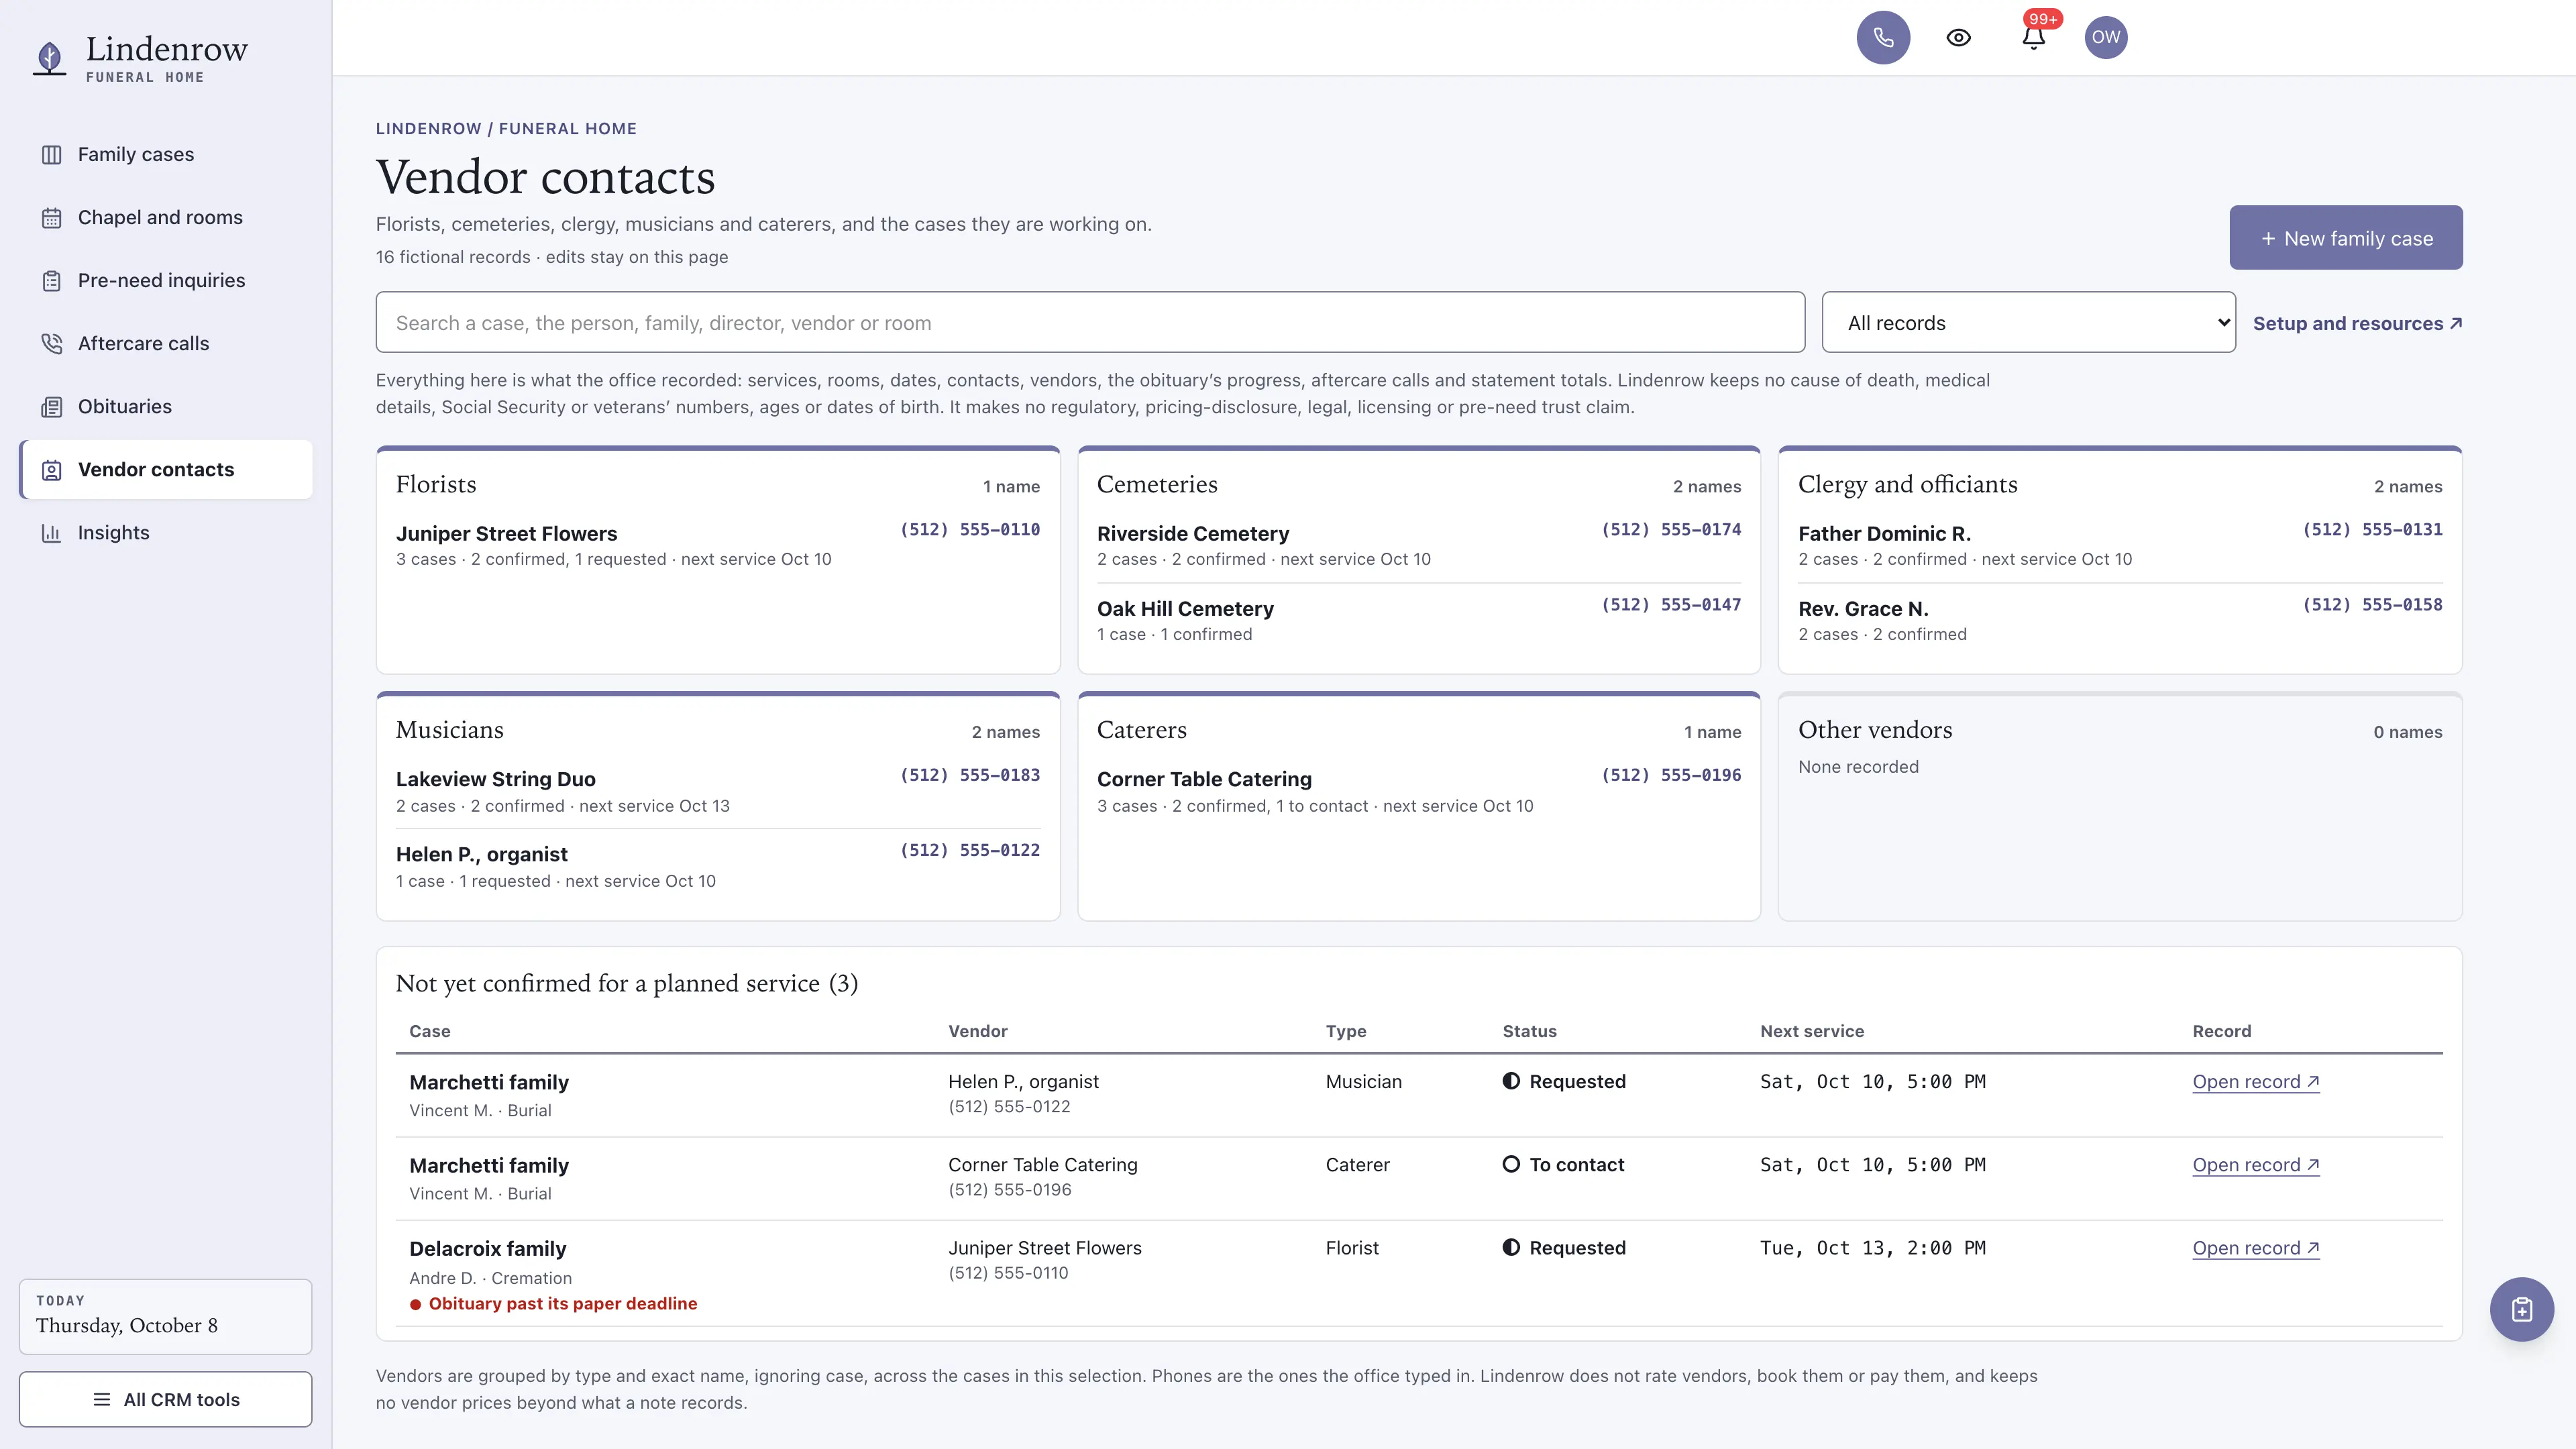Click the LINDENROW / FUNERAL HOME breadcrumb

506,128
